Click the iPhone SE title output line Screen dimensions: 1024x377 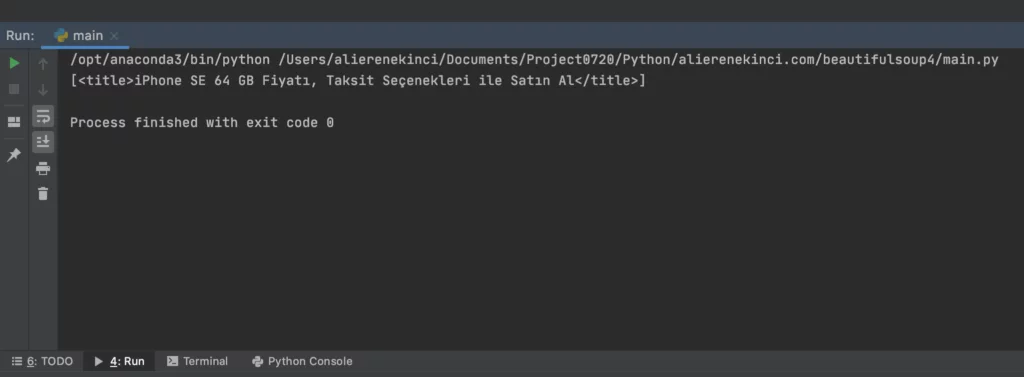pyautogui.click(x=358, y=82)
